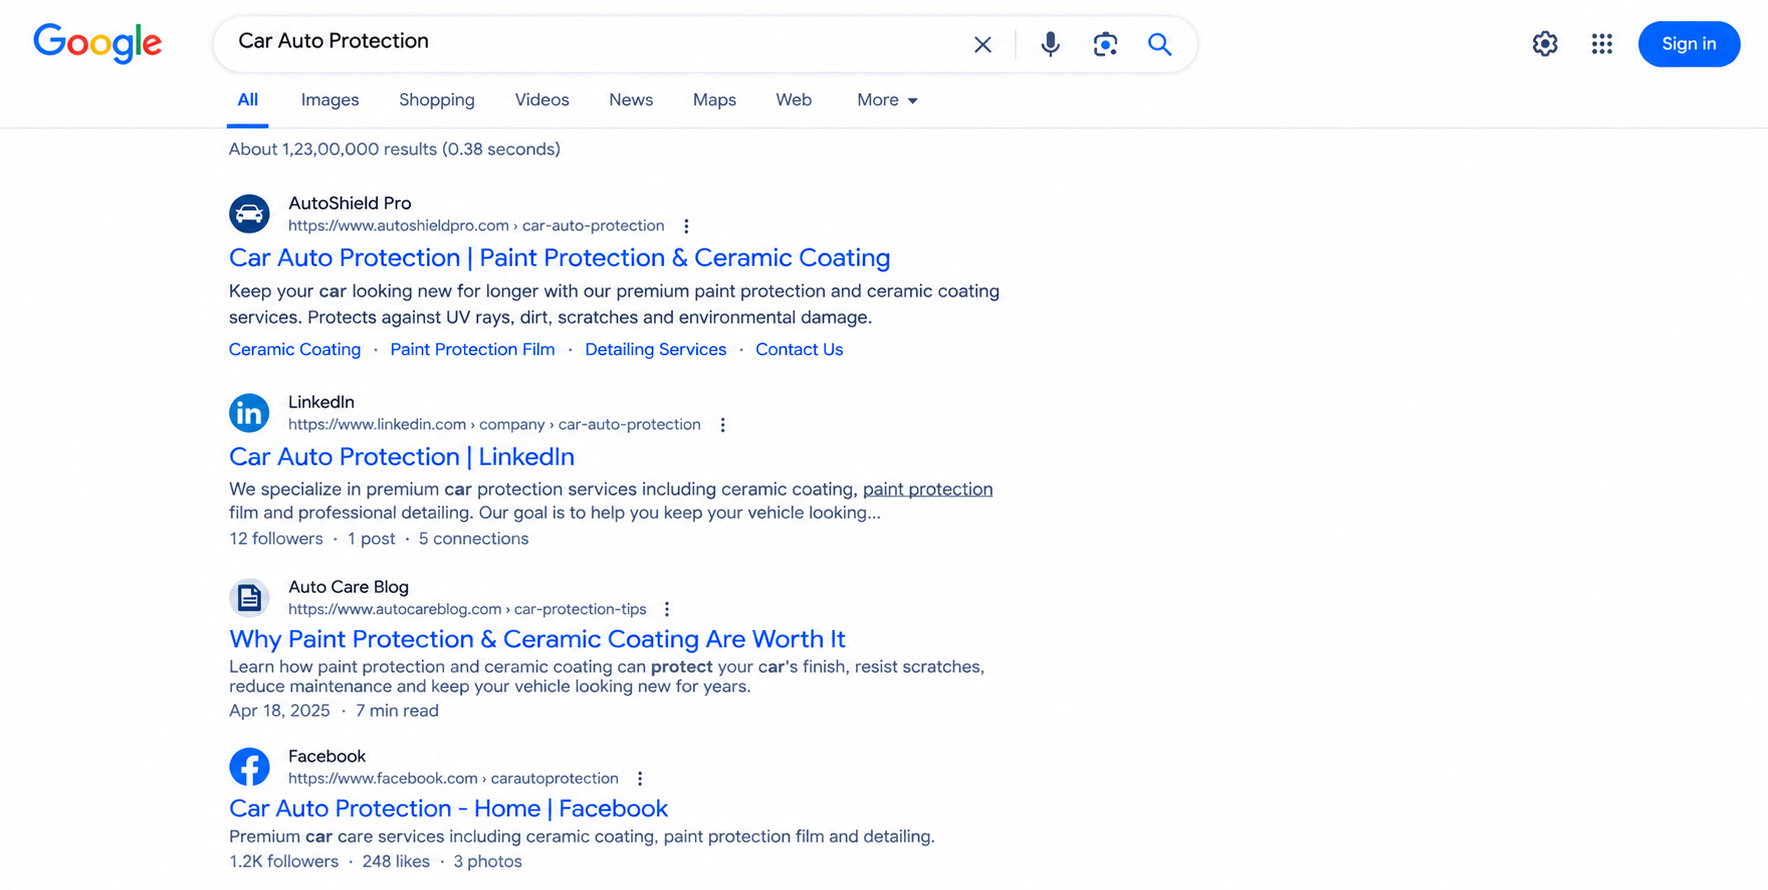Expand the More dropdown
This screenshot has width=1768, height=890.
pyautogui.click(x=887, y=100)
